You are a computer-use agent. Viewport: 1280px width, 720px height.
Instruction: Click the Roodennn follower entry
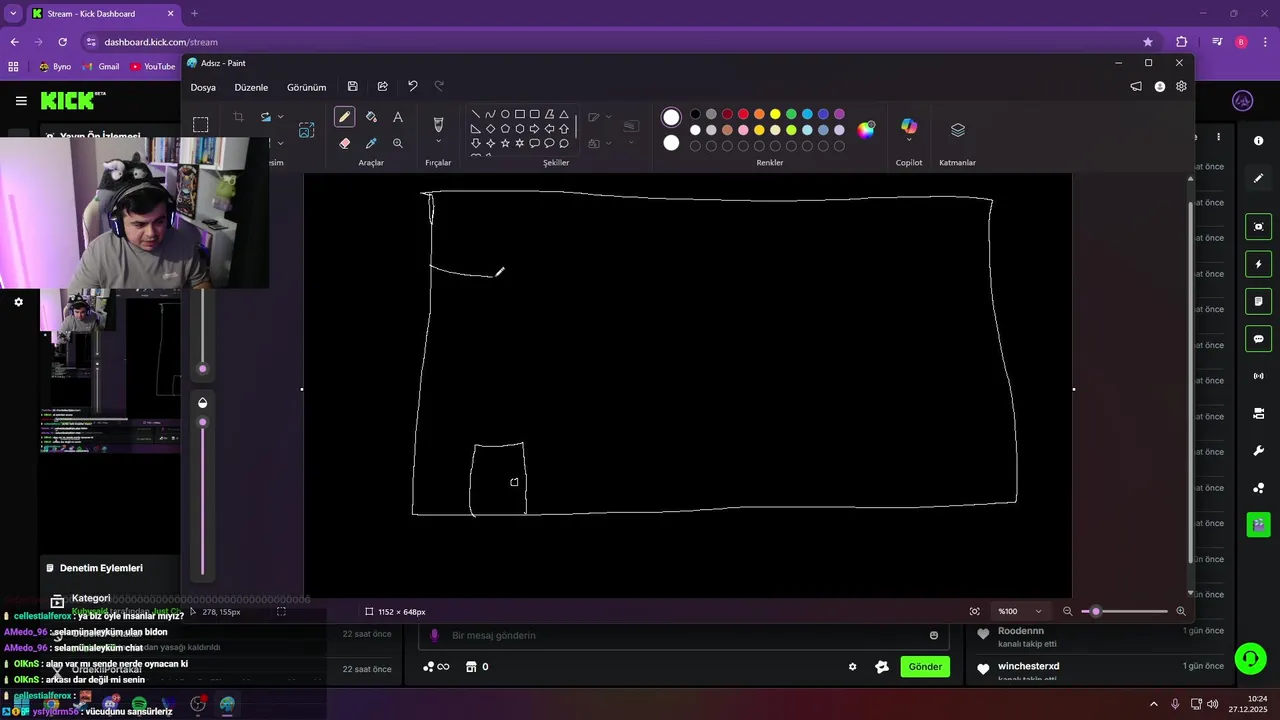(x=1100, y=636)
